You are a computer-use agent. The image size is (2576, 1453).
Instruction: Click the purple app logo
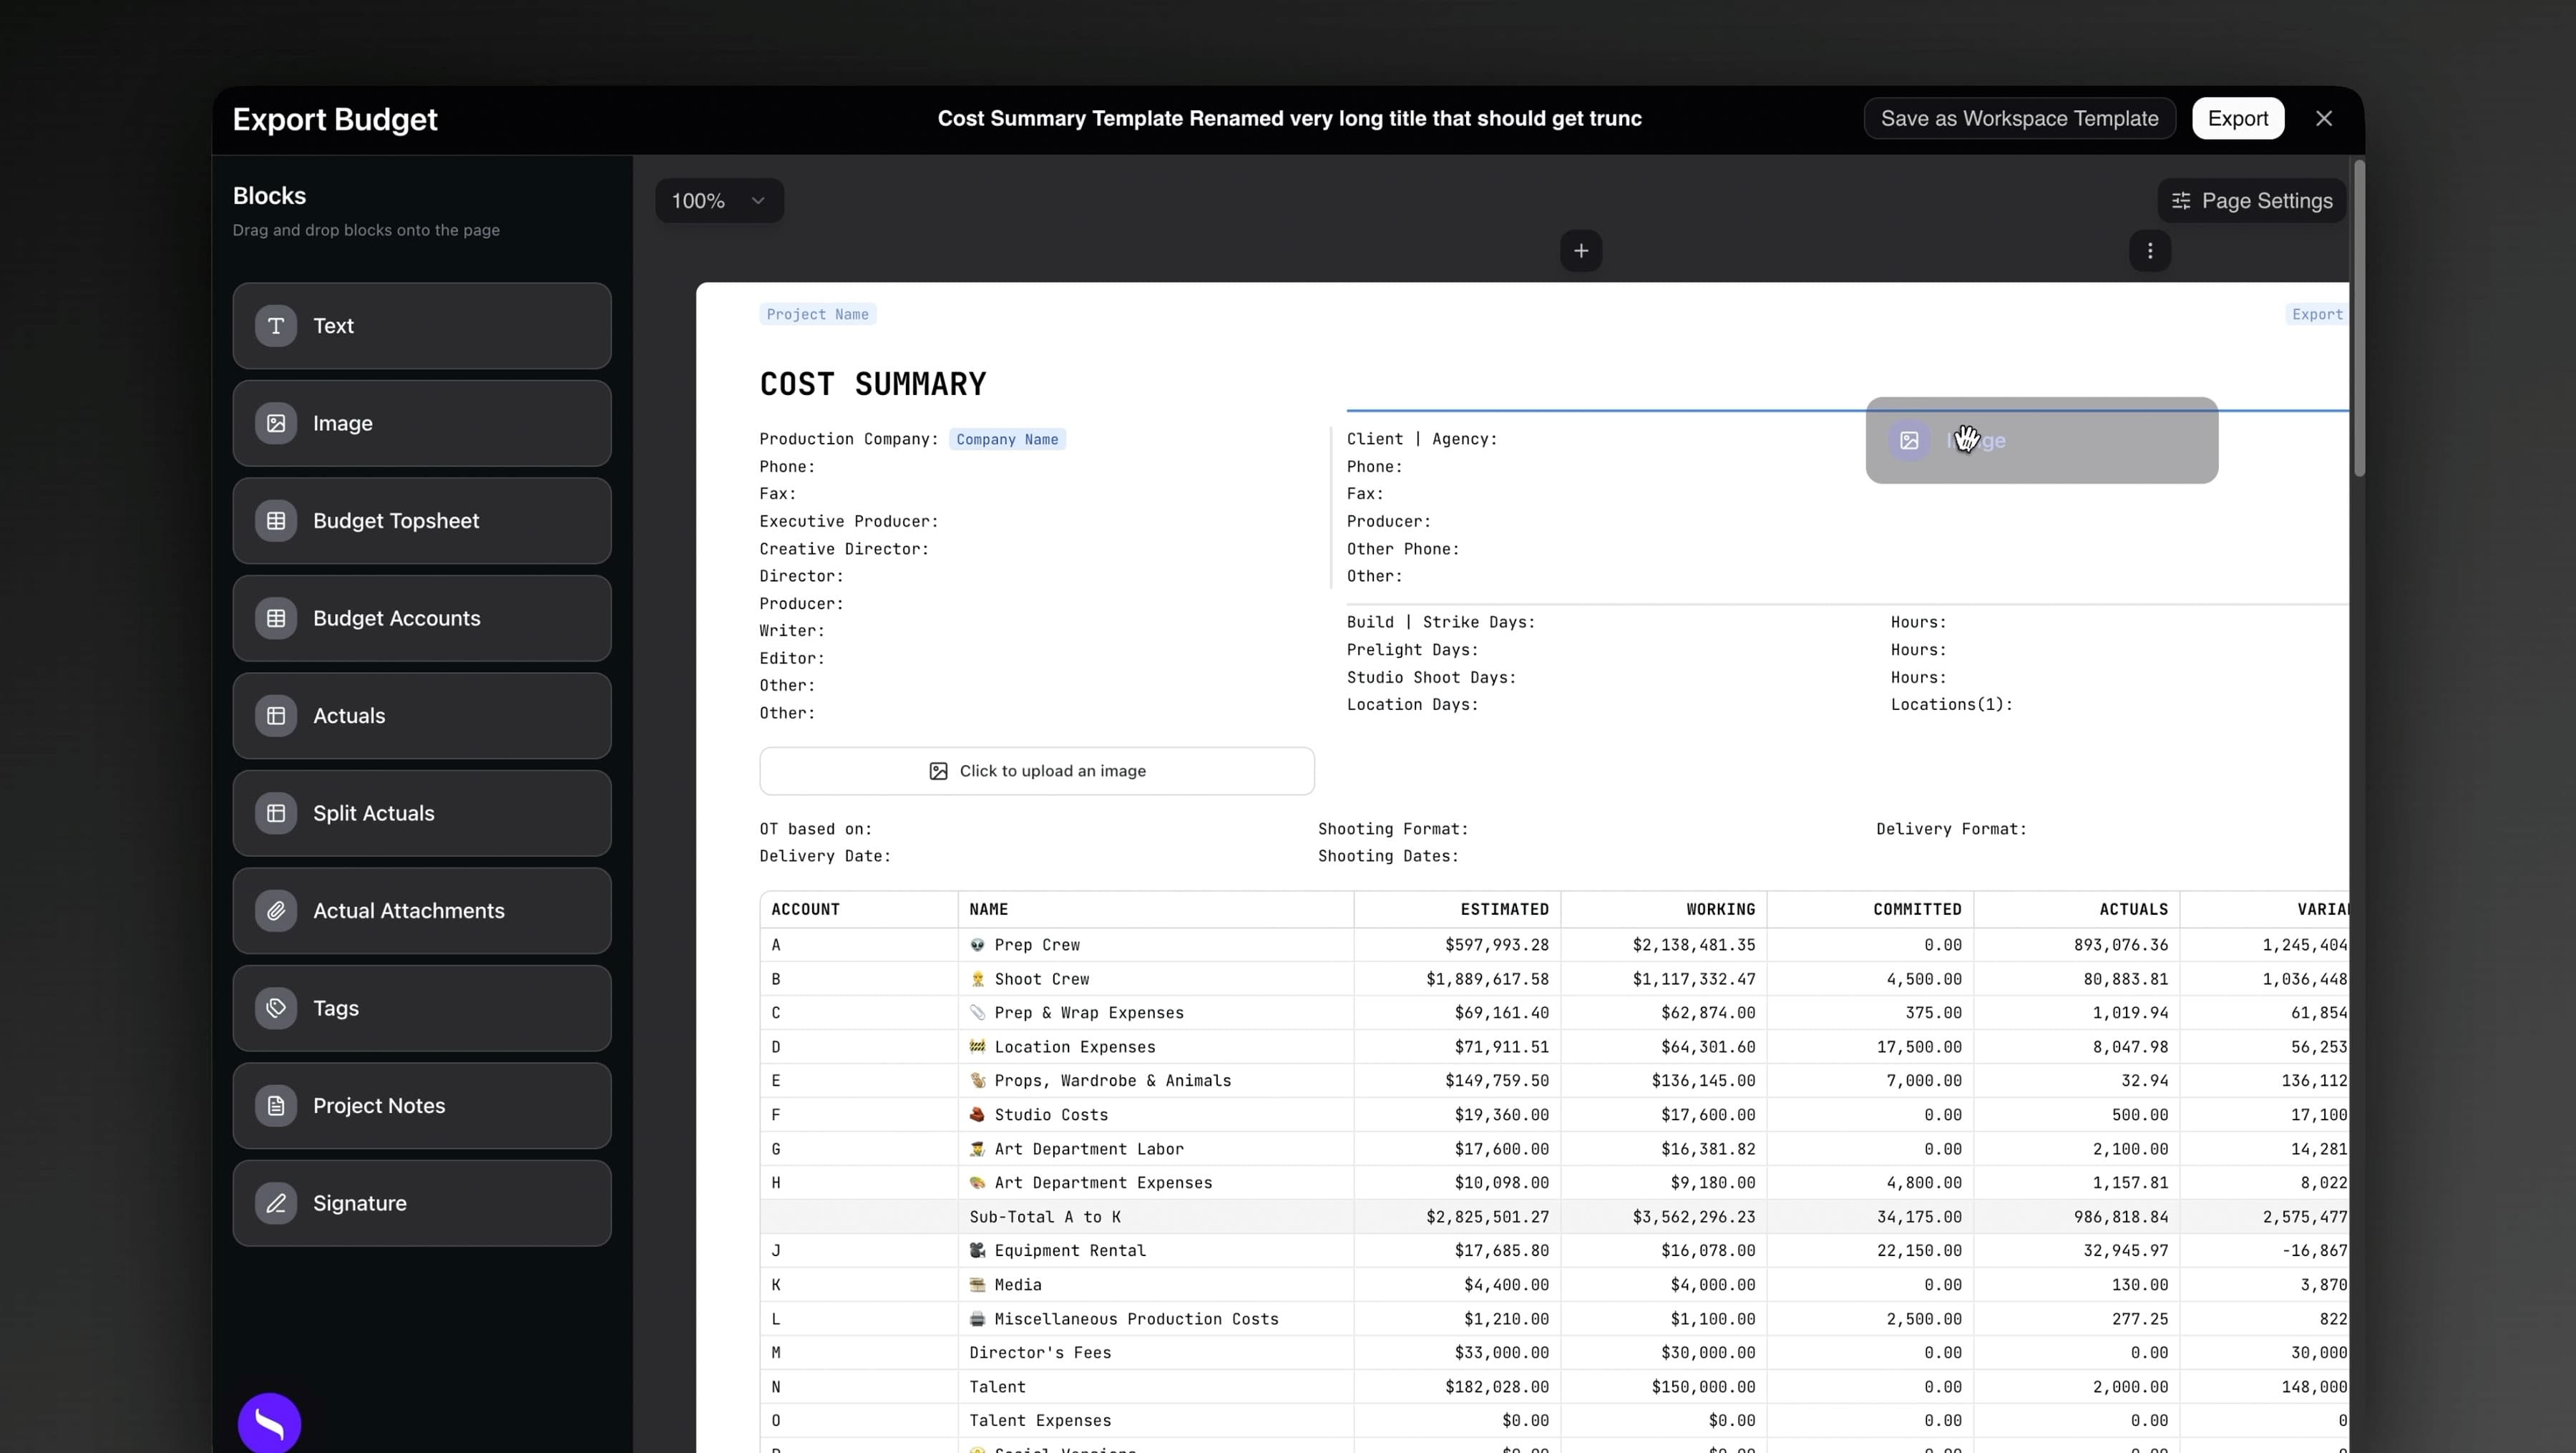click(268, 1422)
